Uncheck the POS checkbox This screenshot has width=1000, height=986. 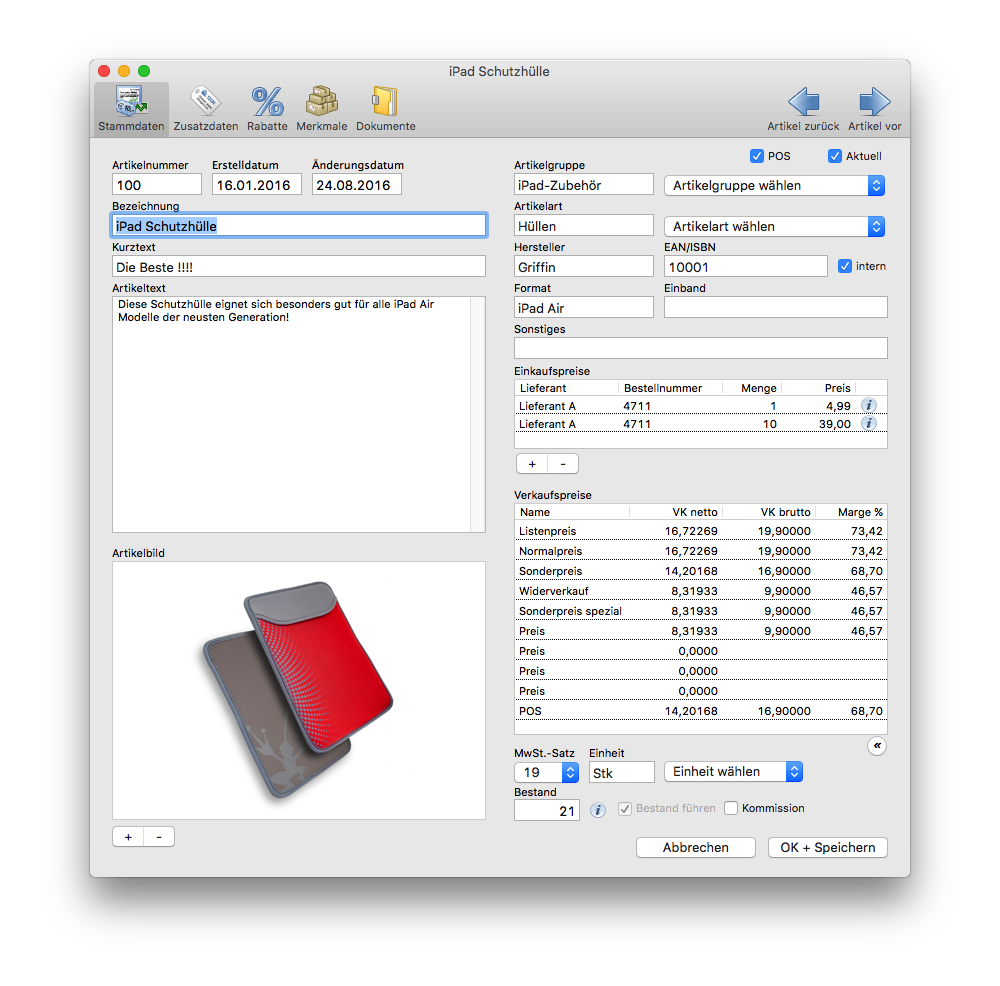pos(757,156)
